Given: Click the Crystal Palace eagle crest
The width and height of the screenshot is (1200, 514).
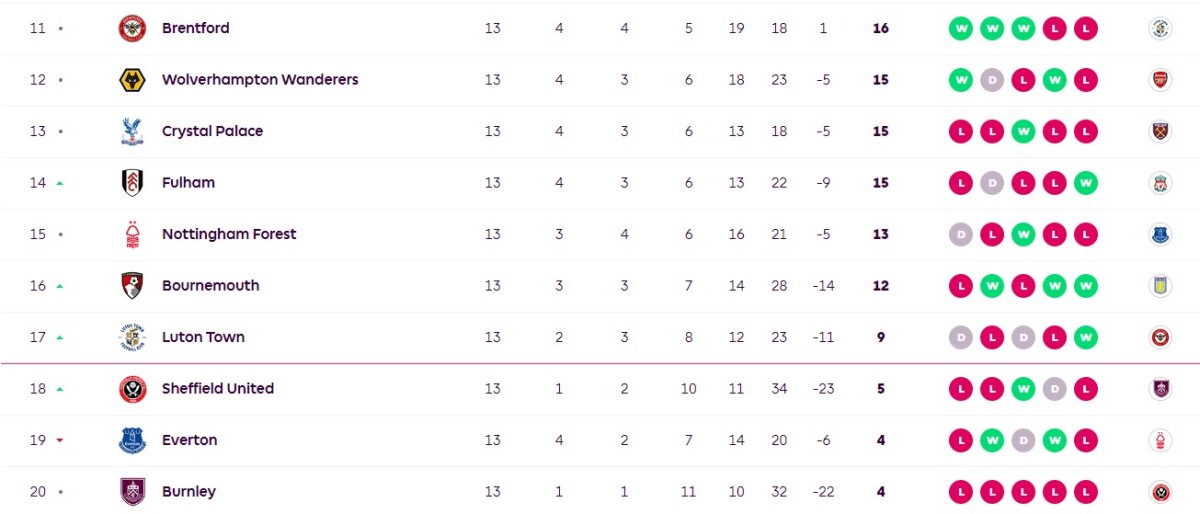Looking at the screenshot, I should coord(132,132).
